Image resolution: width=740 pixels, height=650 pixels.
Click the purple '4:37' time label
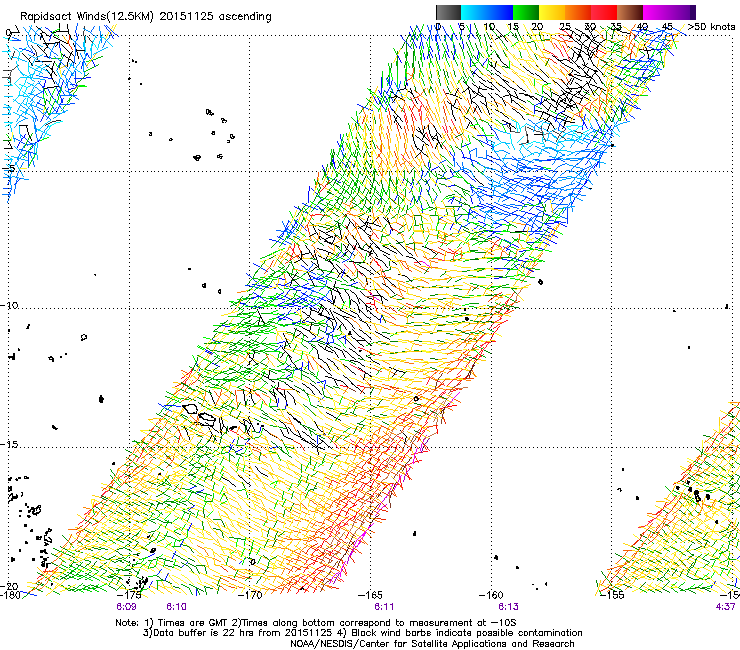pos(725,607)
